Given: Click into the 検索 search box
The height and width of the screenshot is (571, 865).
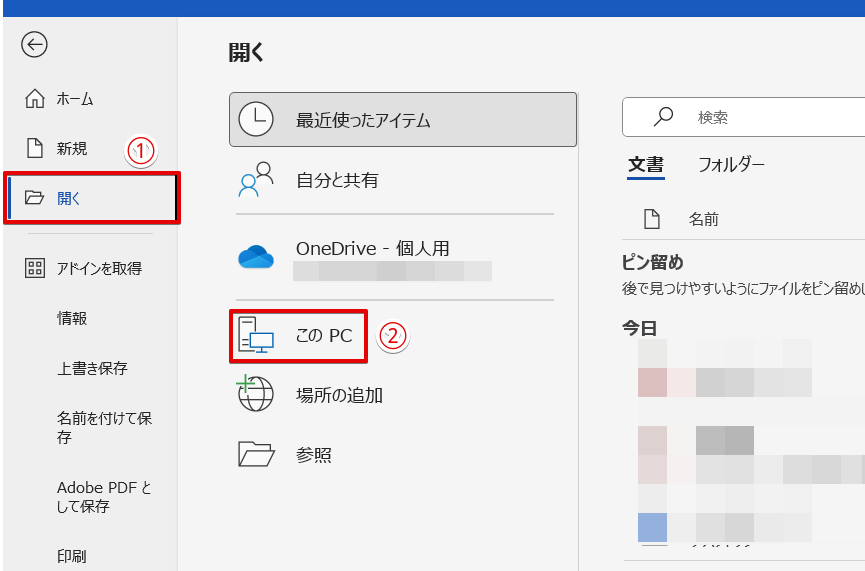Looking at the screenshot, I should pyautogui.click(x=744, y=117).
